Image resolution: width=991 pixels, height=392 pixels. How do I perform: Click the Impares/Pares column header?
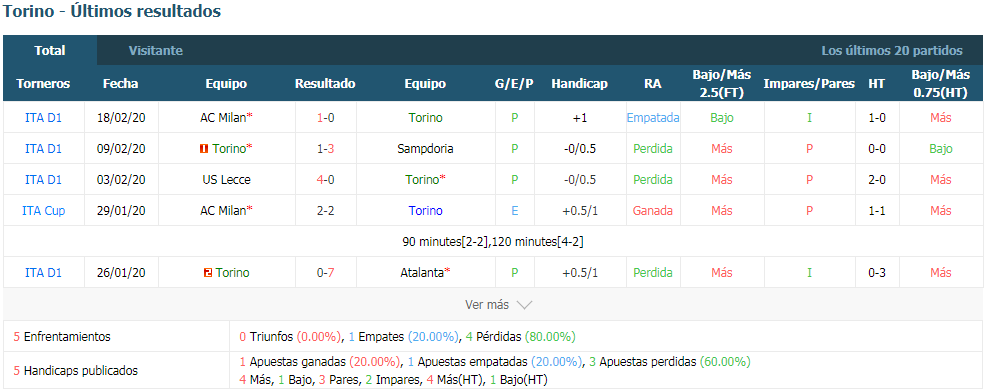coord(809,83)
